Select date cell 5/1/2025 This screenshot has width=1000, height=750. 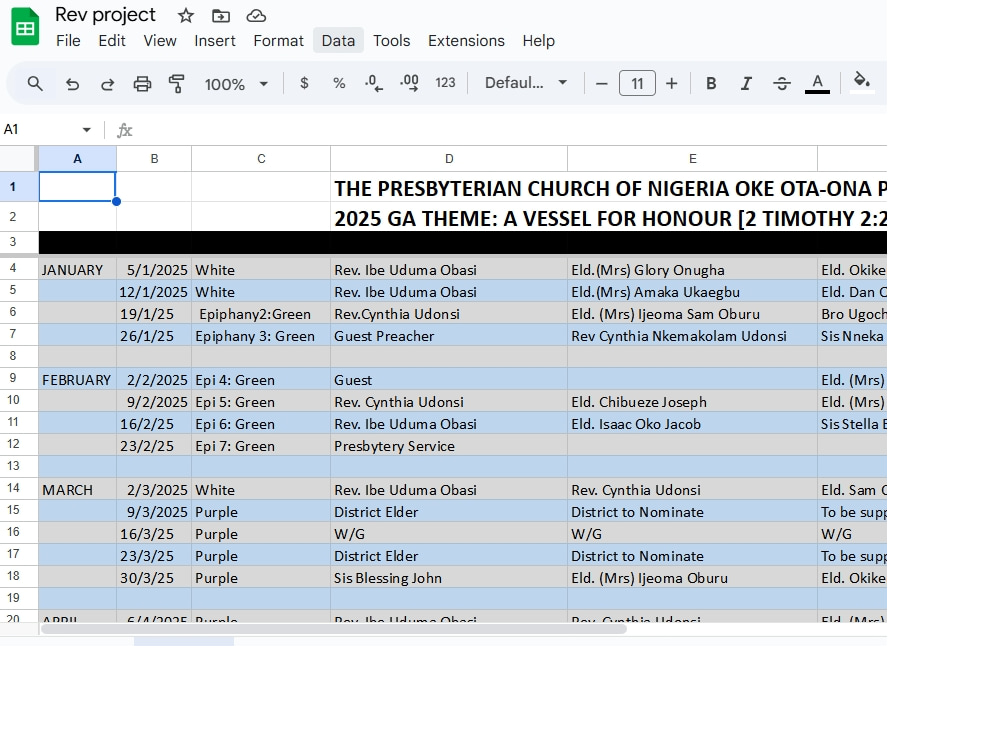(x=154, y=270)
